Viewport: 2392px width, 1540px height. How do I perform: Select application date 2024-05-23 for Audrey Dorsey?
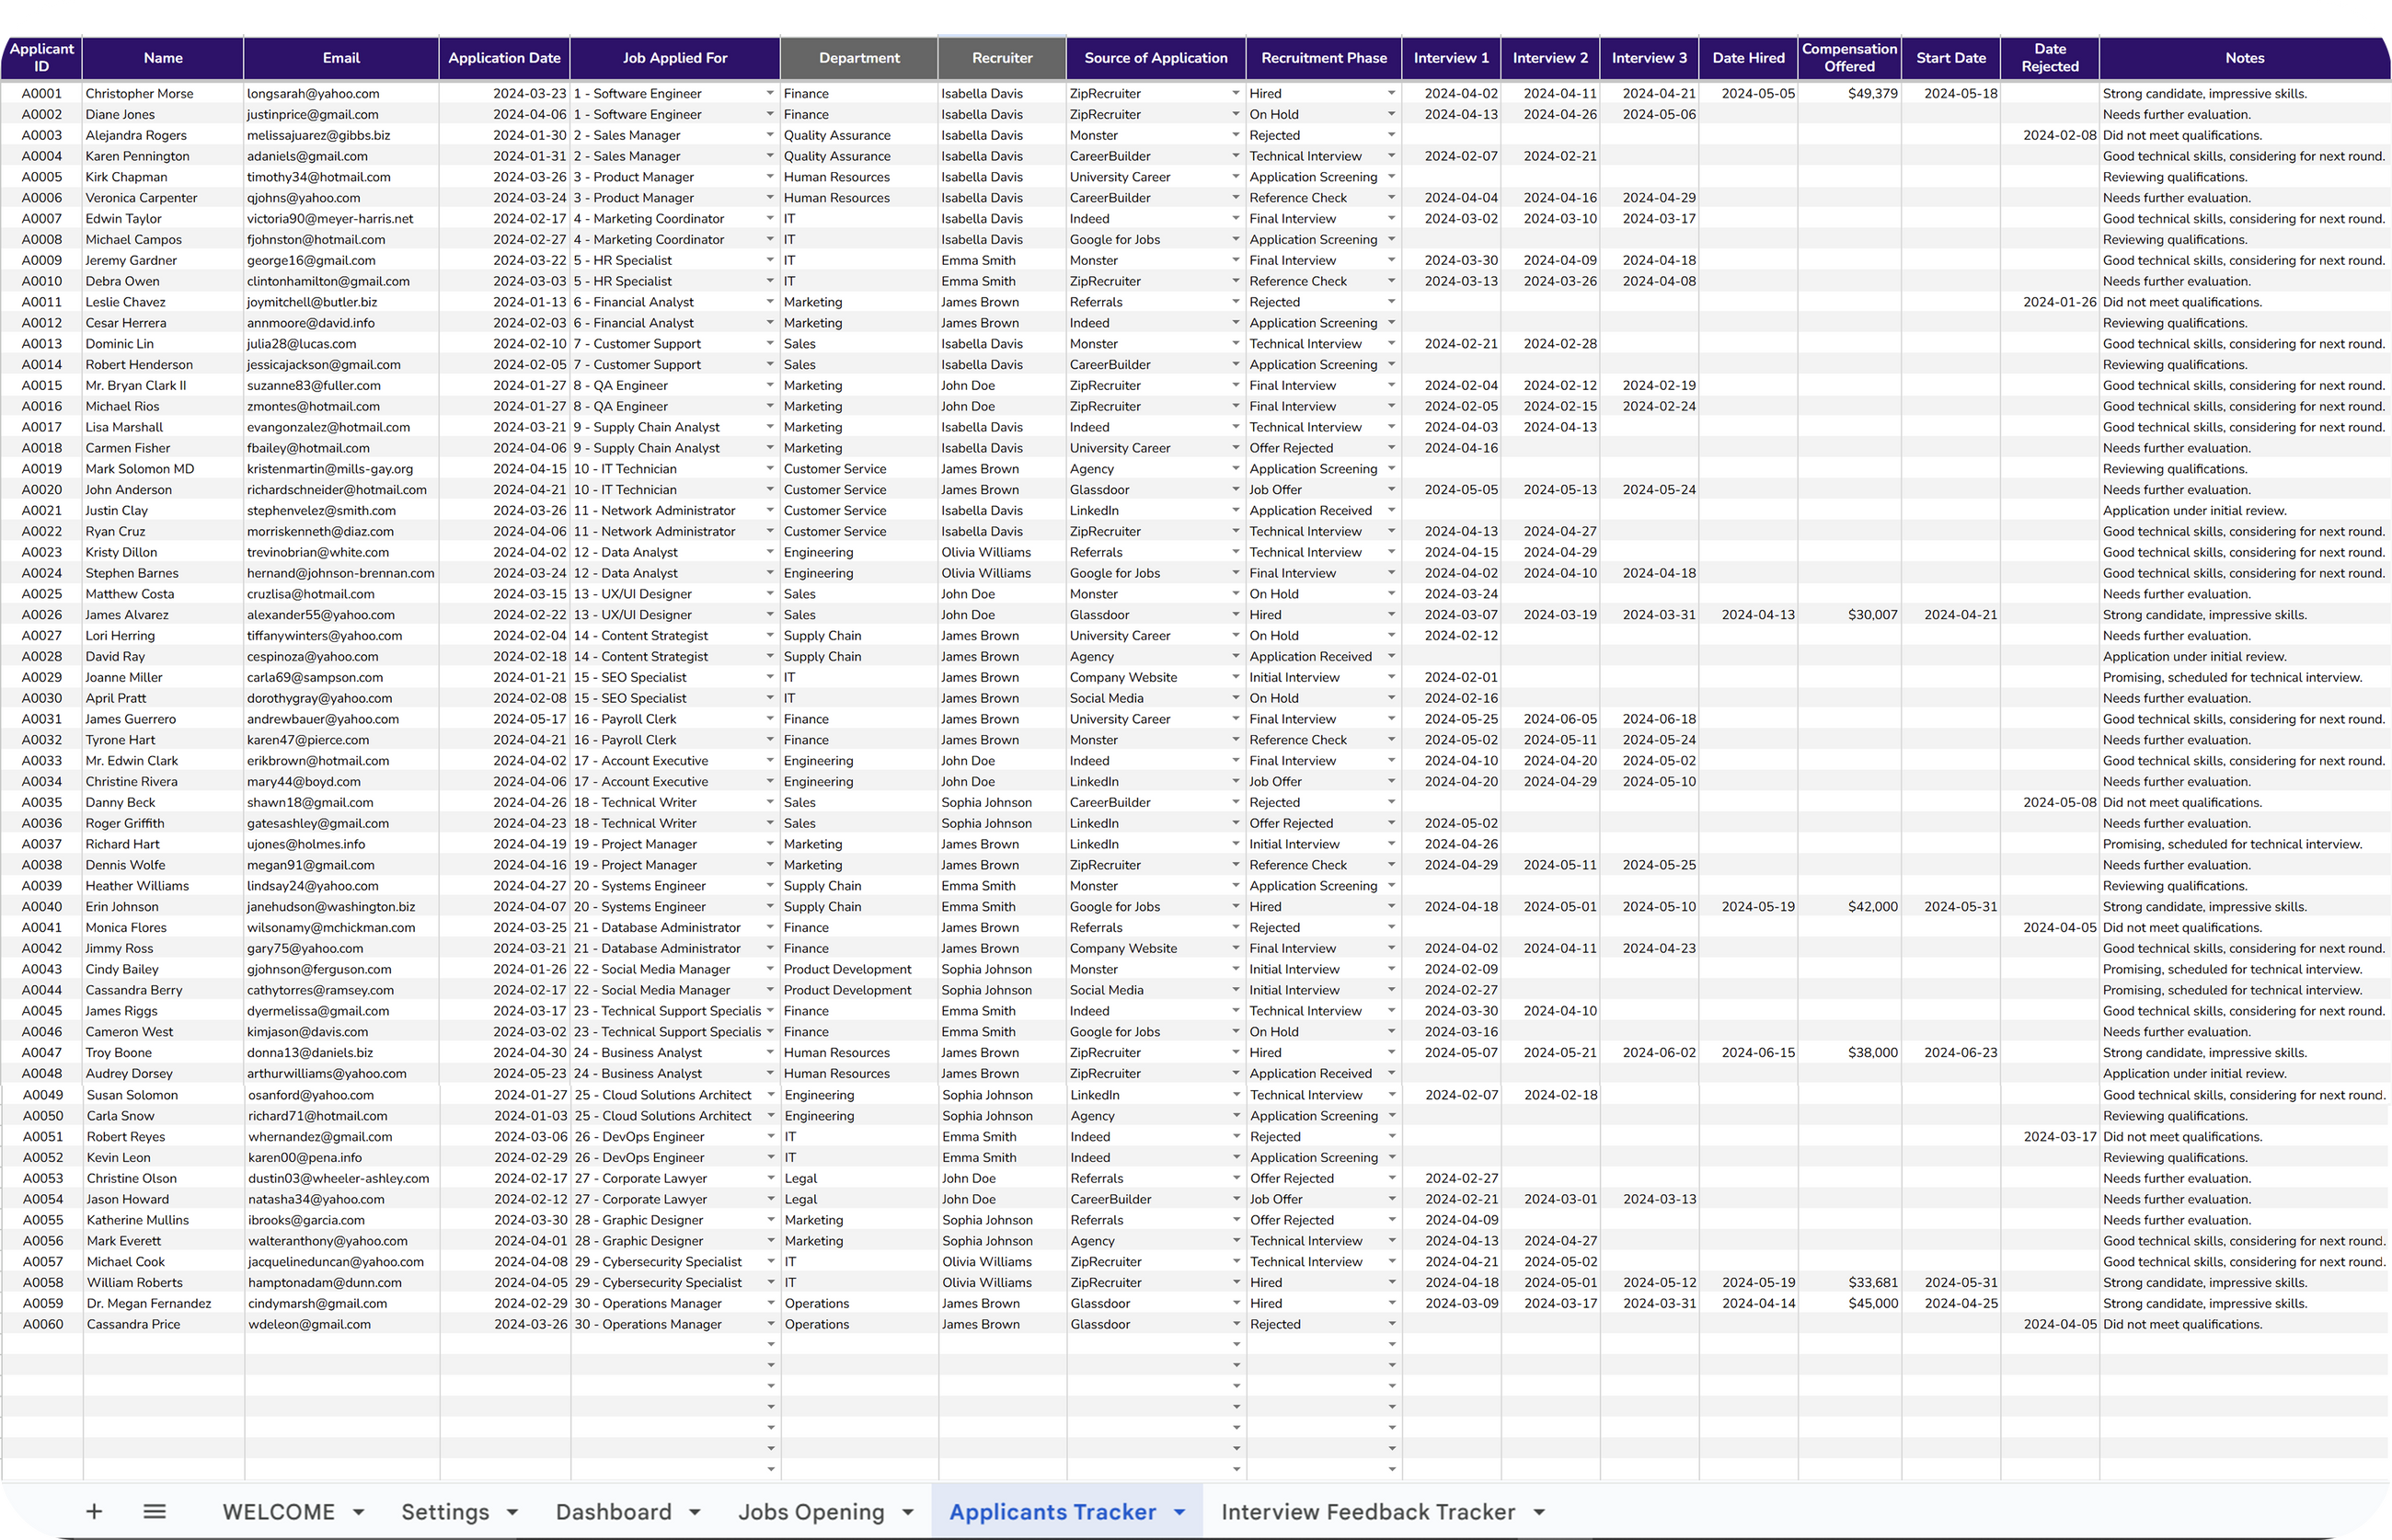click(x=504, y=1073)
